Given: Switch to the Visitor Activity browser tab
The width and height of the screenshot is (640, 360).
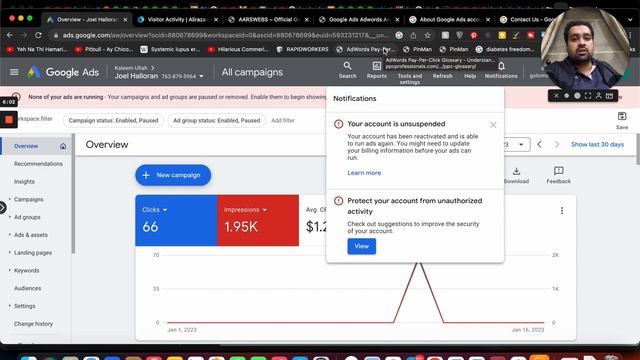Looking at the screenshot, I should point(178,20).
